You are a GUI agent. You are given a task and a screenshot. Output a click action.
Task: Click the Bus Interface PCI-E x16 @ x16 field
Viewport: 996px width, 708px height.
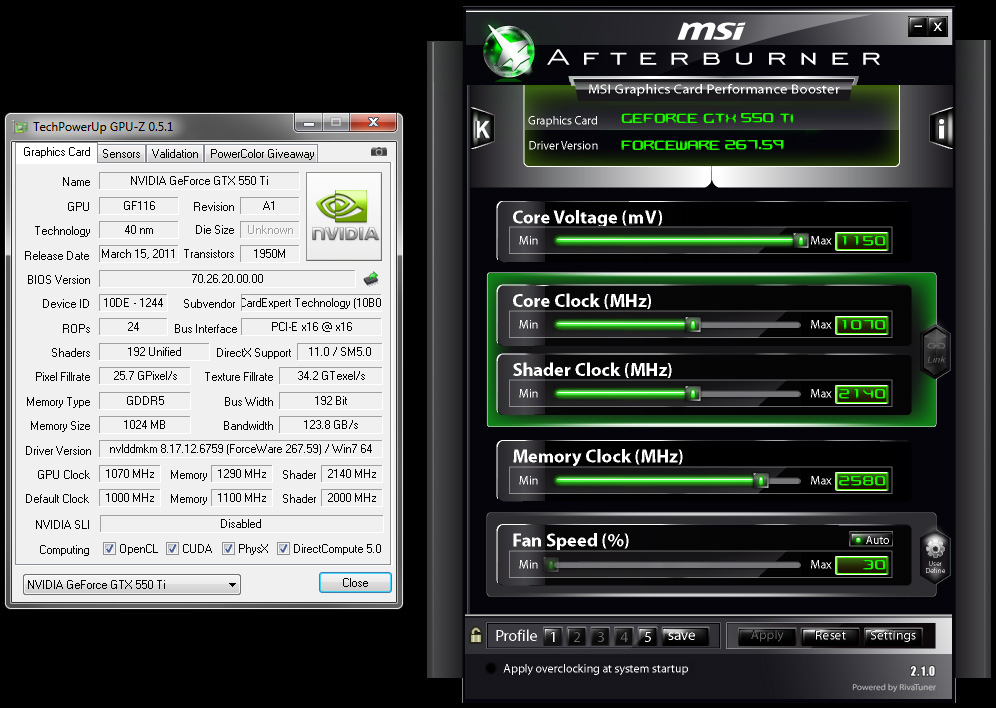[311, 327]
